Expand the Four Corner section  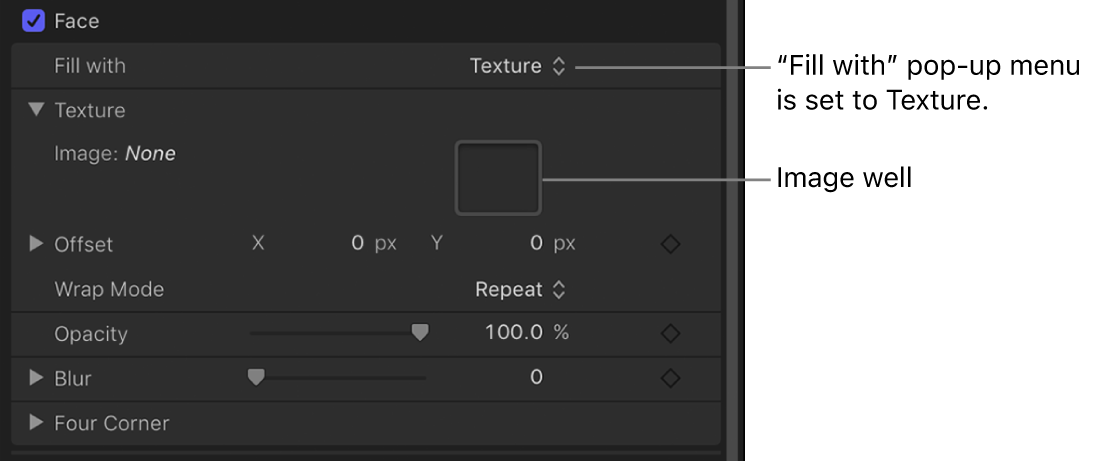[x=37, y=422]
